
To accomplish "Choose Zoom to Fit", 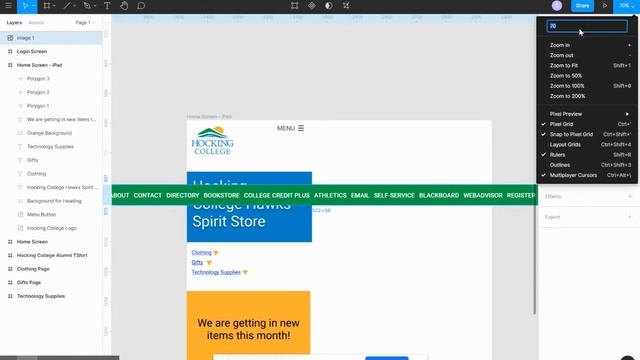I will (588, 65).
